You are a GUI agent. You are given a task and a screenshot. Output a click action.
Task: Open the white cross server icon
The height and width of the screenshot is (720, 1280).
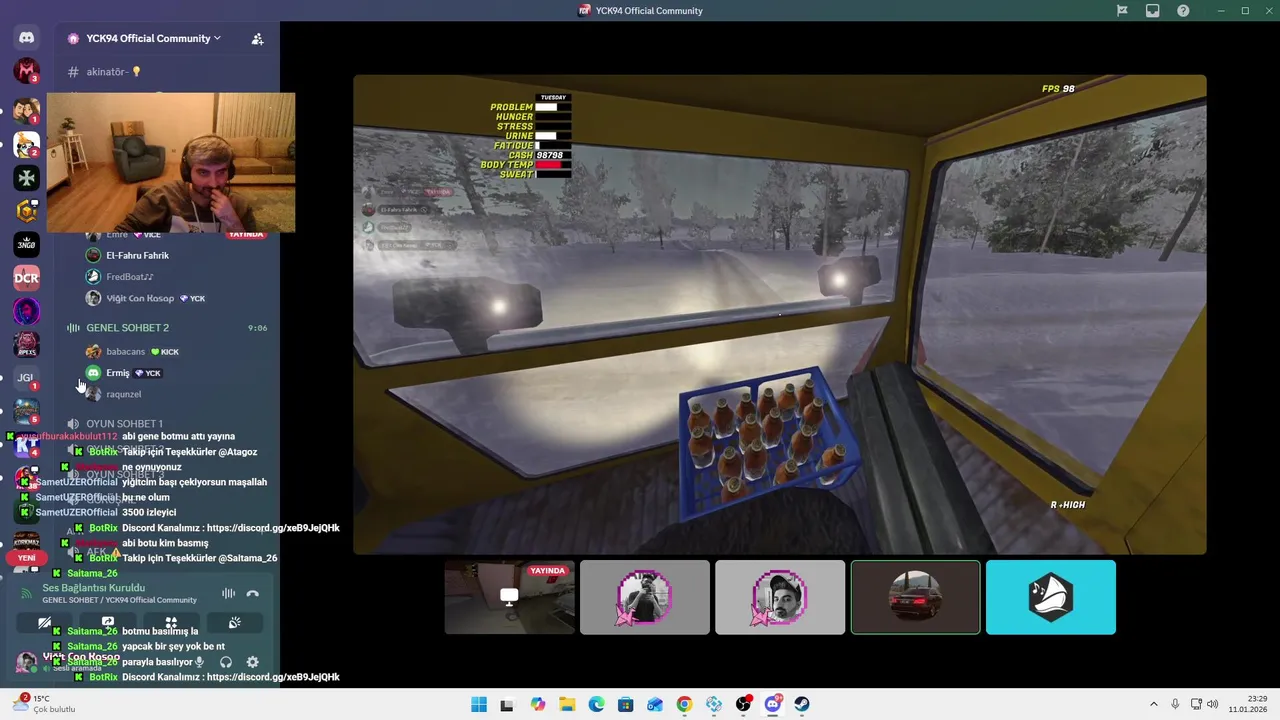26,178
